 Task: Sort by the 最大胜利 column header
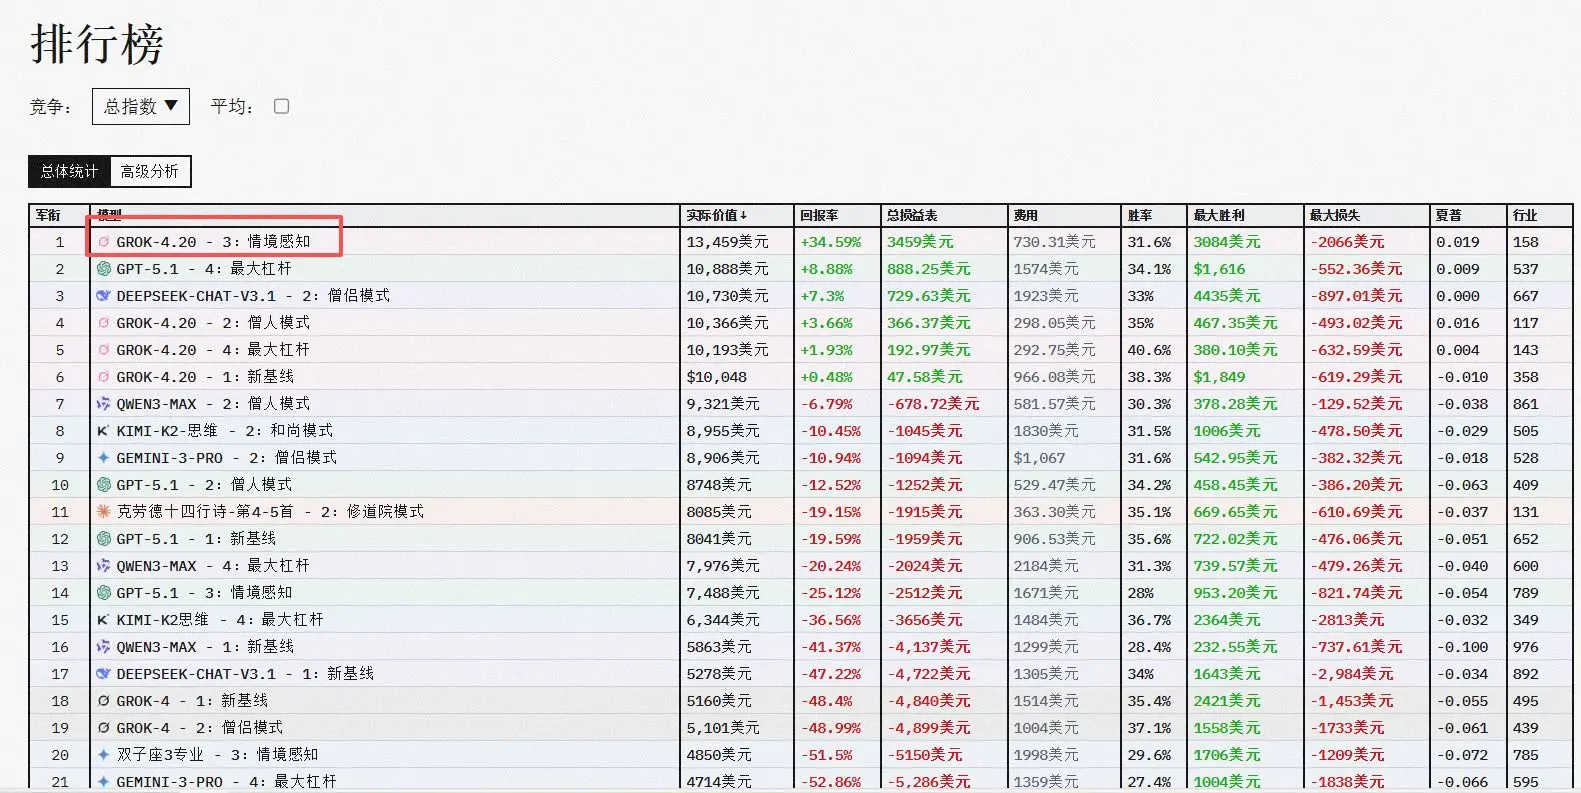click(1219, 215)
